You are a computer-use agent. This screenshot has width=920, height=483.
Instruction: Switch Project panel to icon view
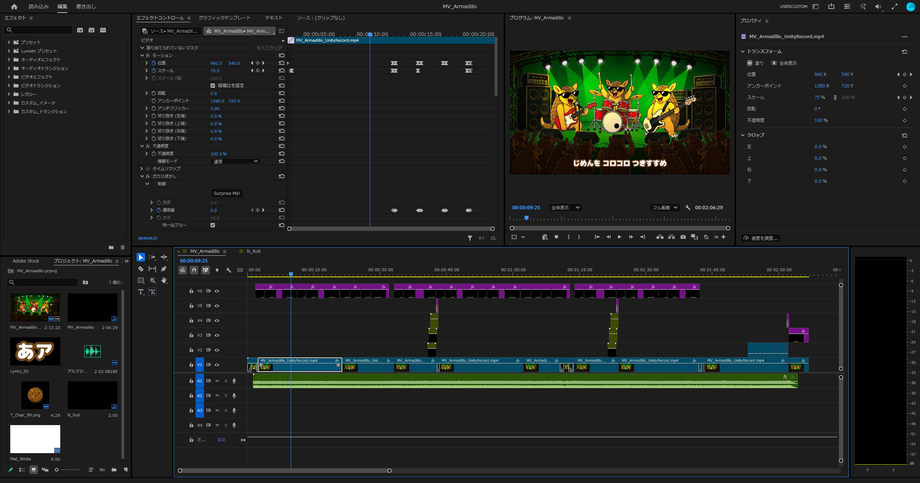(33, 470)
